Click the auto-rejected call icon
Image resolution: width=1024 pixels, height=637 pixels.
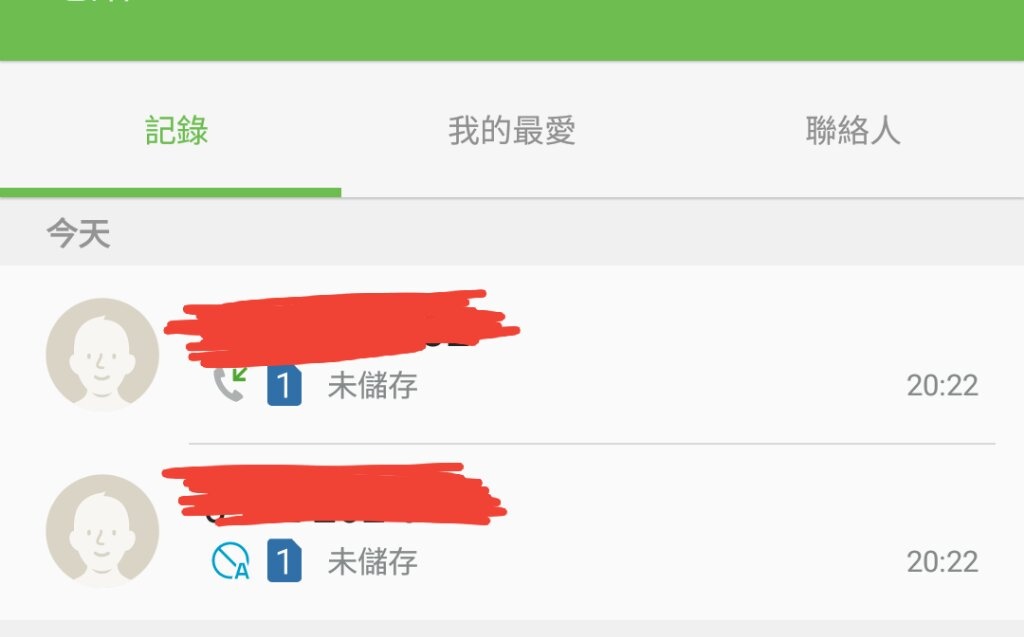(231, 561)
